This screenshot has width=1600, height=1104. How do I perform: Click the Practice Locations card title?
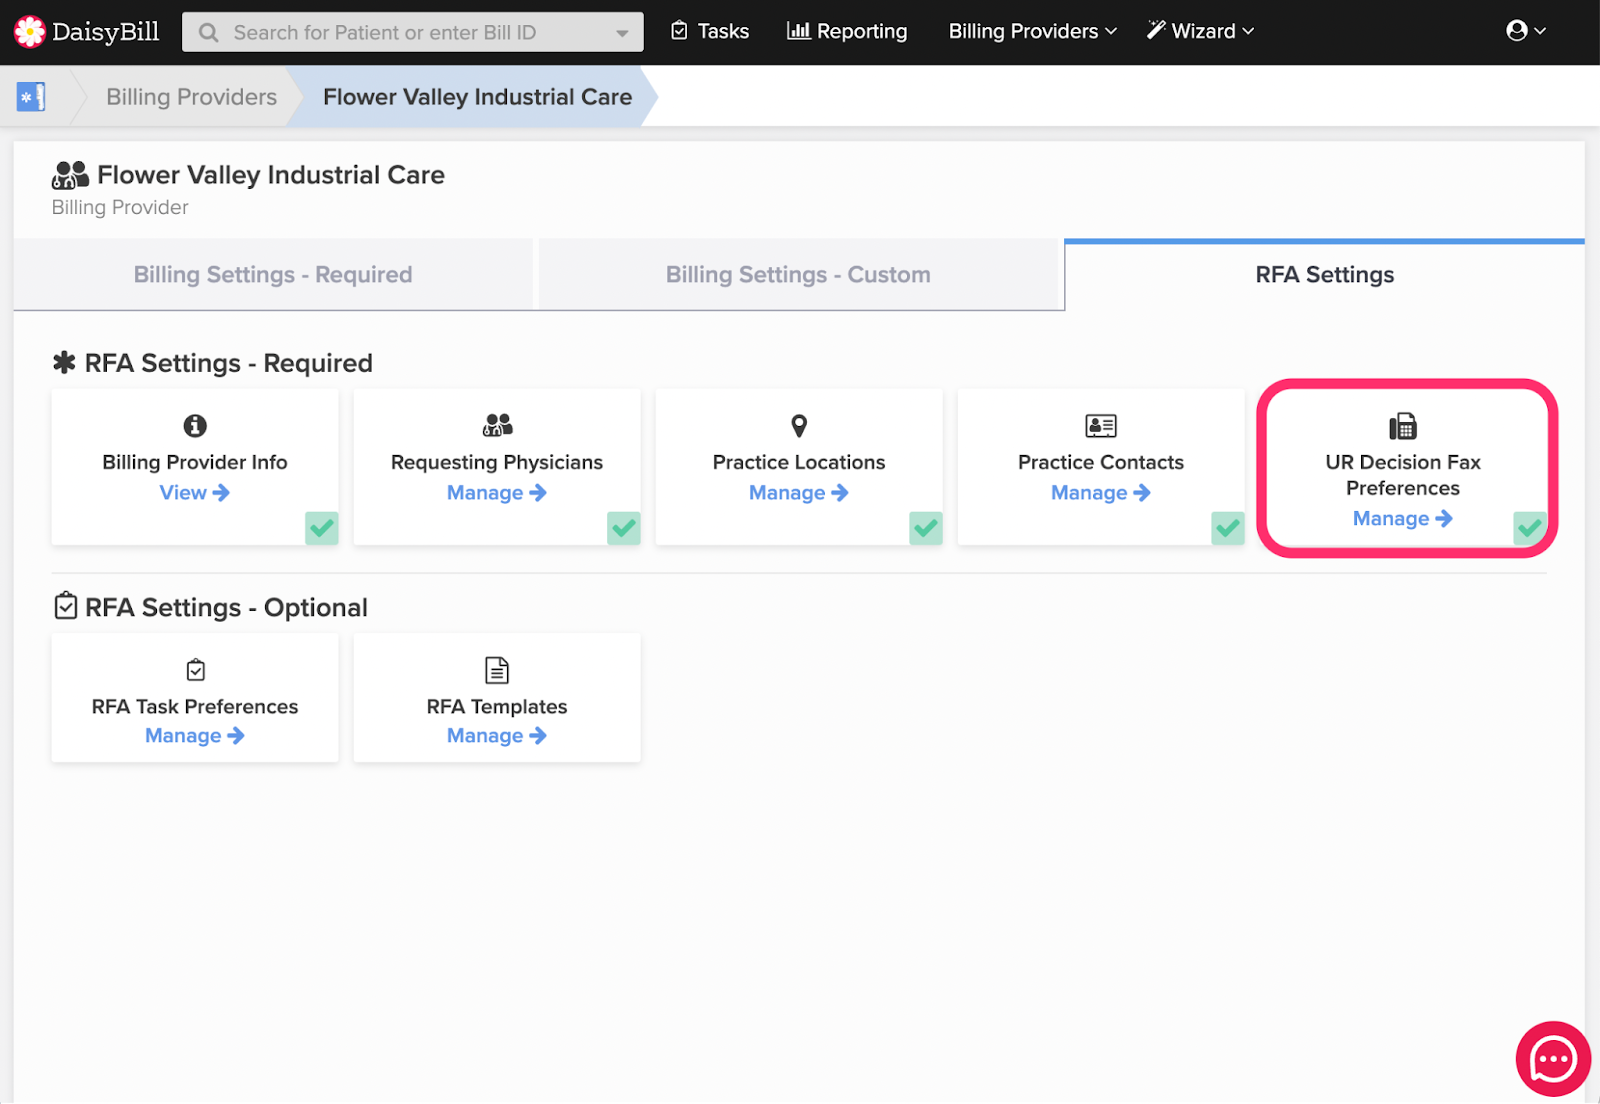click(x=799, y=462)
